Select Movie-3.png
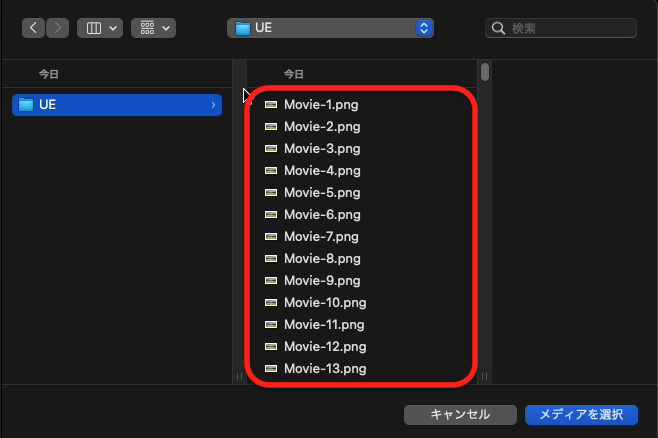Viewport: 658px width, 438px height. pos(322,149)
